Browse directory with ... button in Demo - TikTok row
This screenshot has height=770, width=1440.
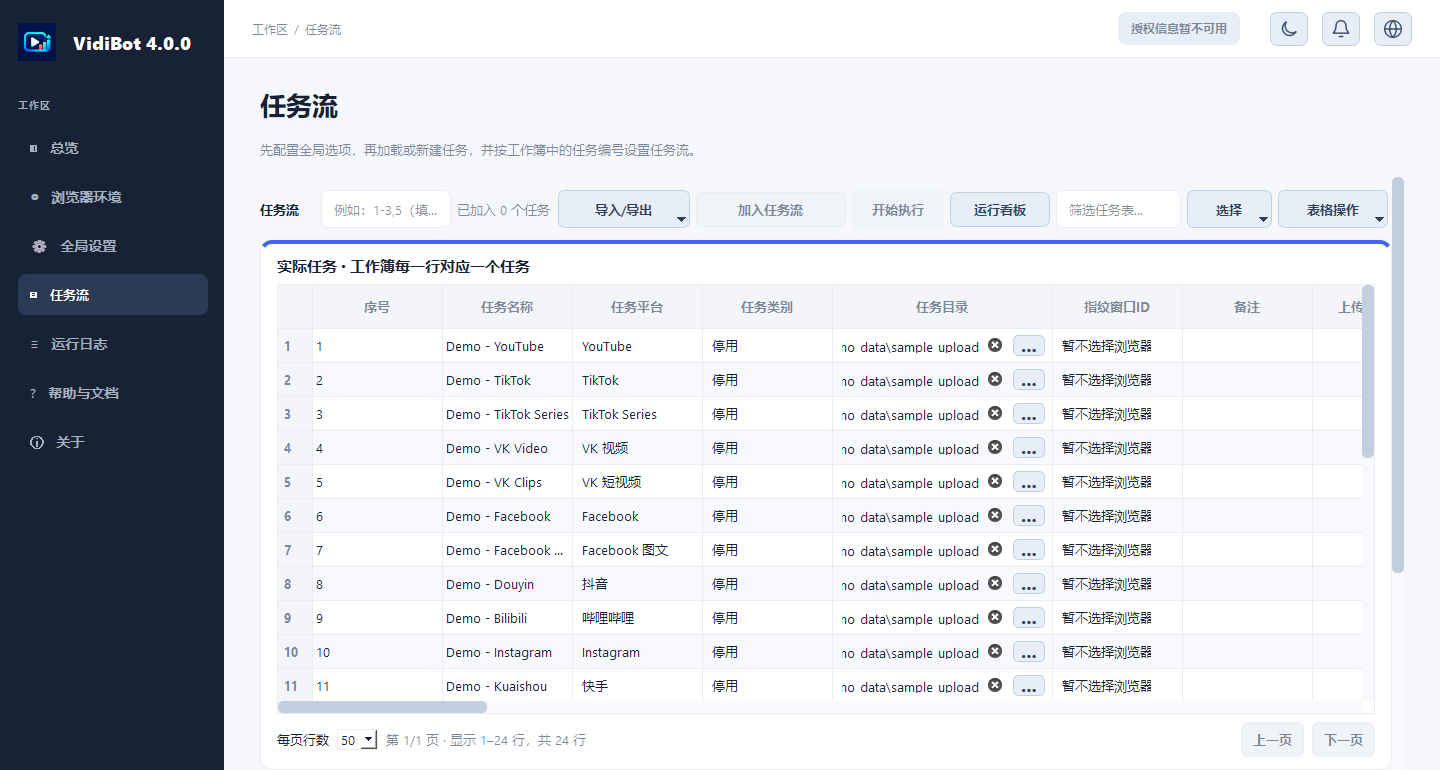coord(1029,380)
